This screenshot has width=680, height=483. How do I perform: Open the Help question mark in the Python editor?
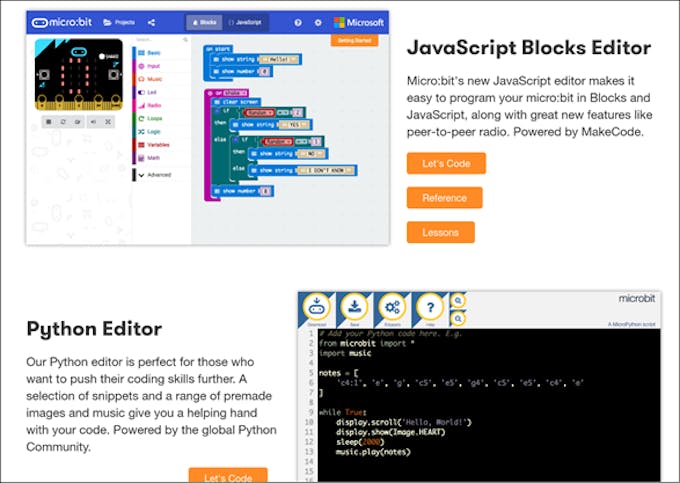click(430, 309)
